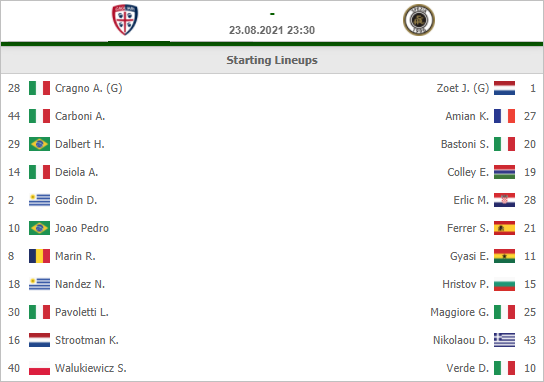The height and width of the screenshot is (382, 544).
Task: Click the Greek flag next to Nikolaou D.
Action: (x=504, y=340)
